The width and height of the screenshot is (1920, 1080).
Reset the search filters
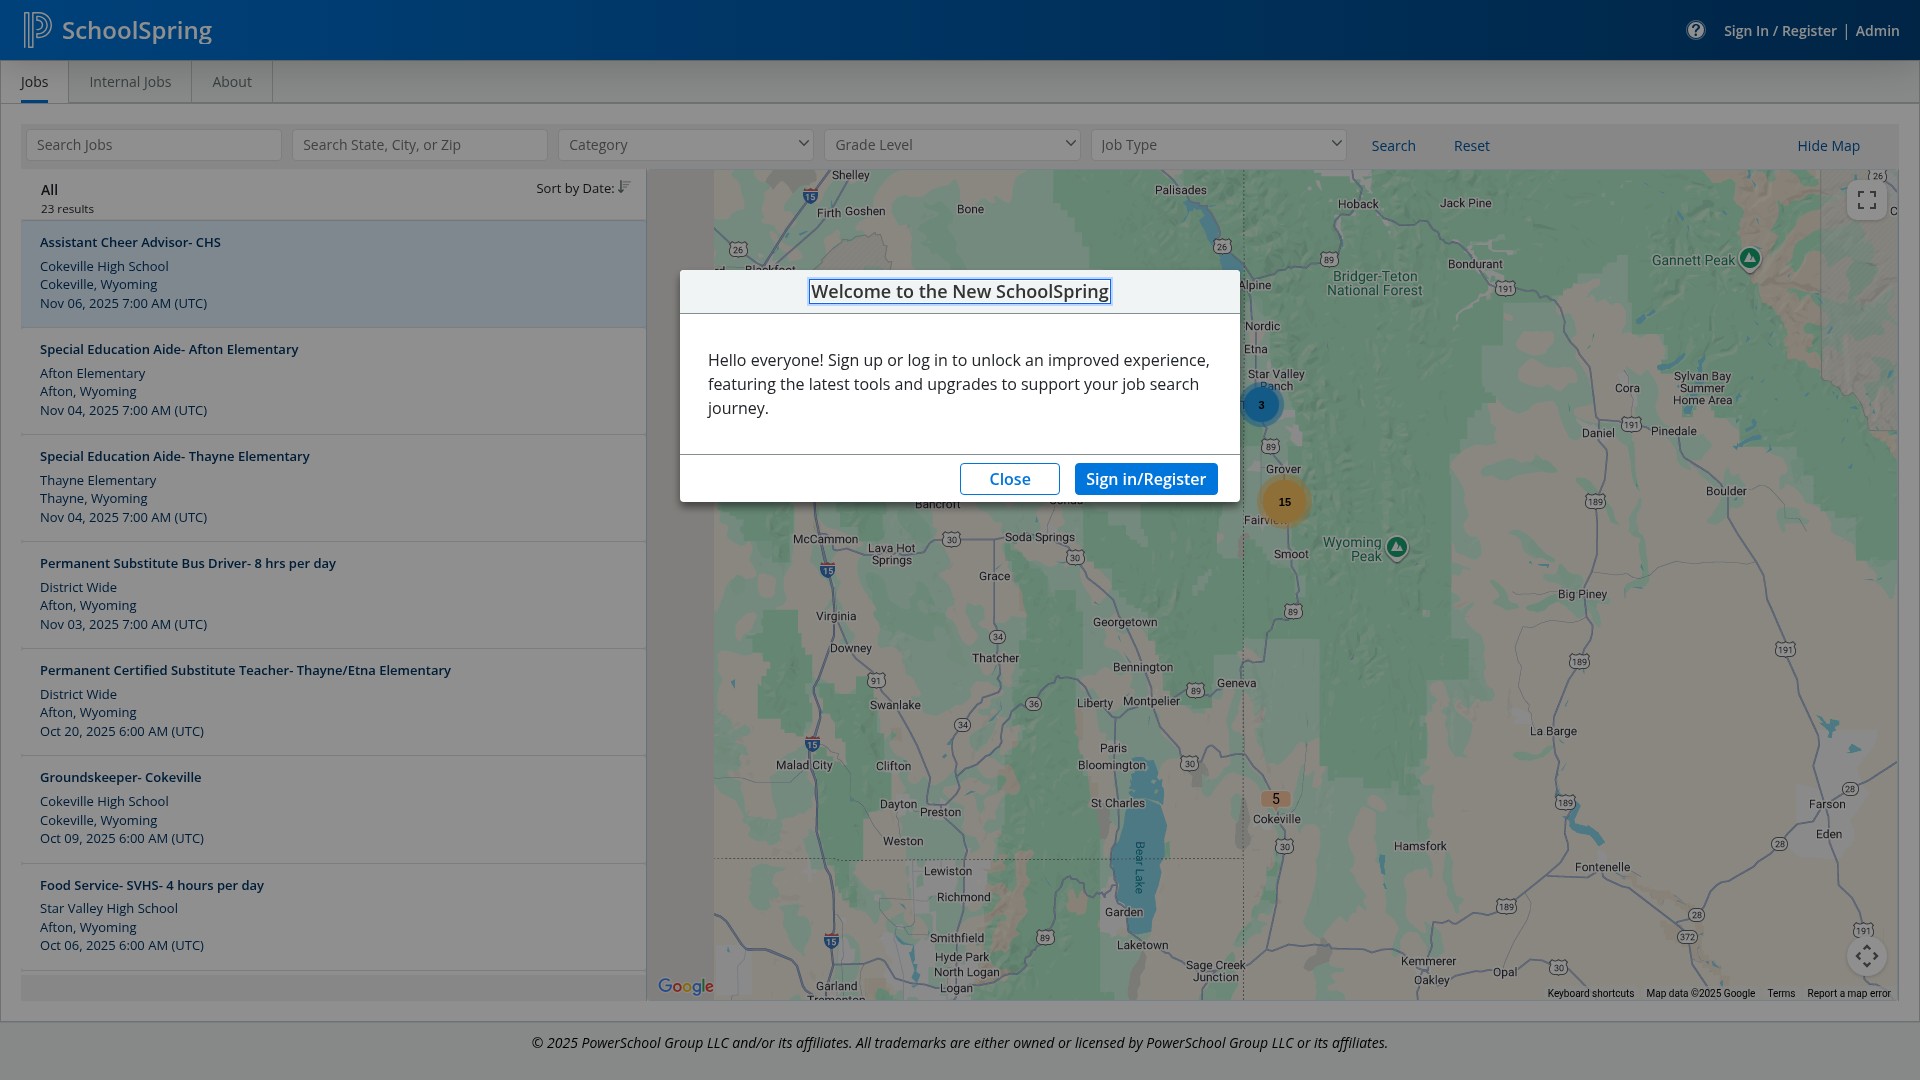[x=1471, y=146]
